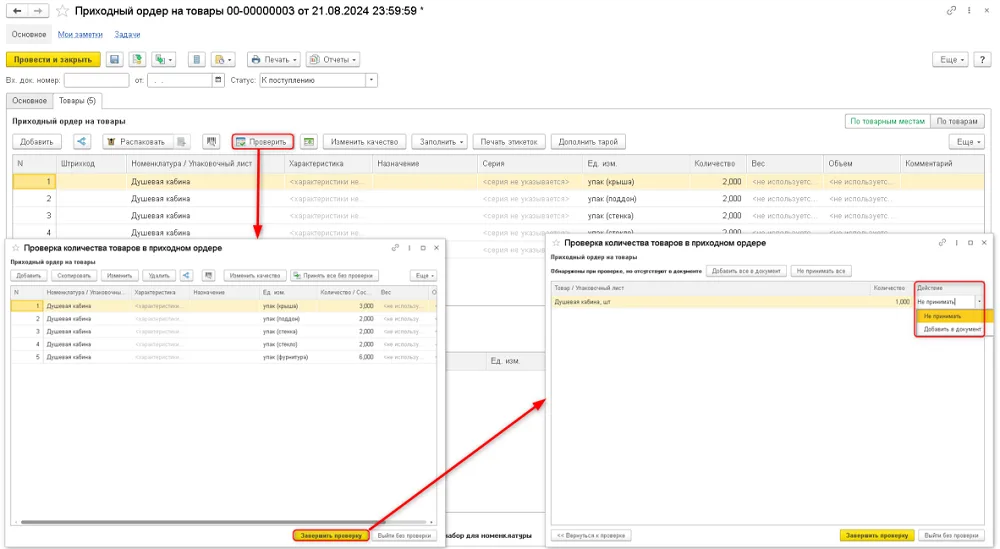The width and height of the screenshot is (1000, 549).
Task: Switch to the Товары (5) tab
Action: (77, 101)
